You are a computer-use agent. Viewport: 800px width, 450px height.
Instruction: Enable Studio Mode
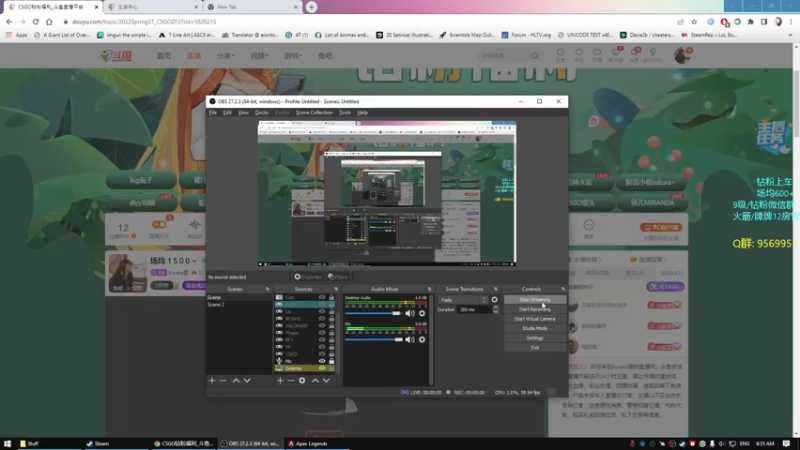click(x=535, y=329)
